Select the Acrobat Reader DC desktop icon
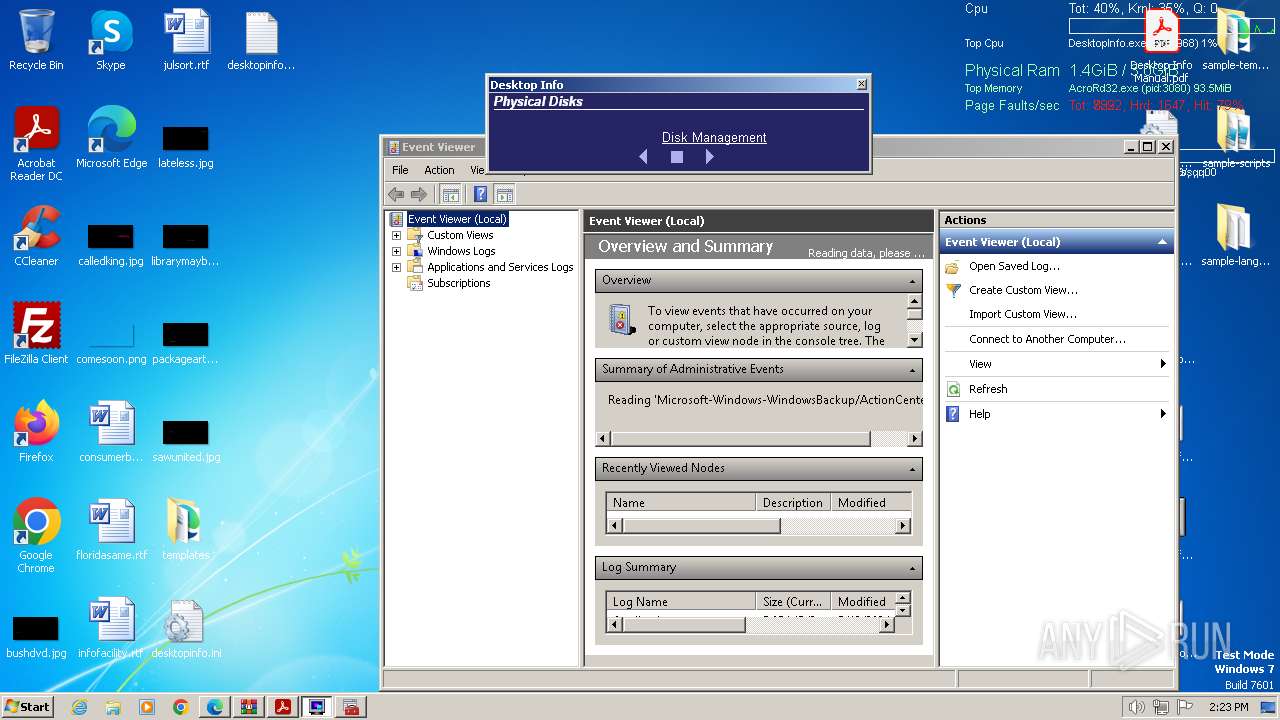1280x720 pixels. [36, 144]
